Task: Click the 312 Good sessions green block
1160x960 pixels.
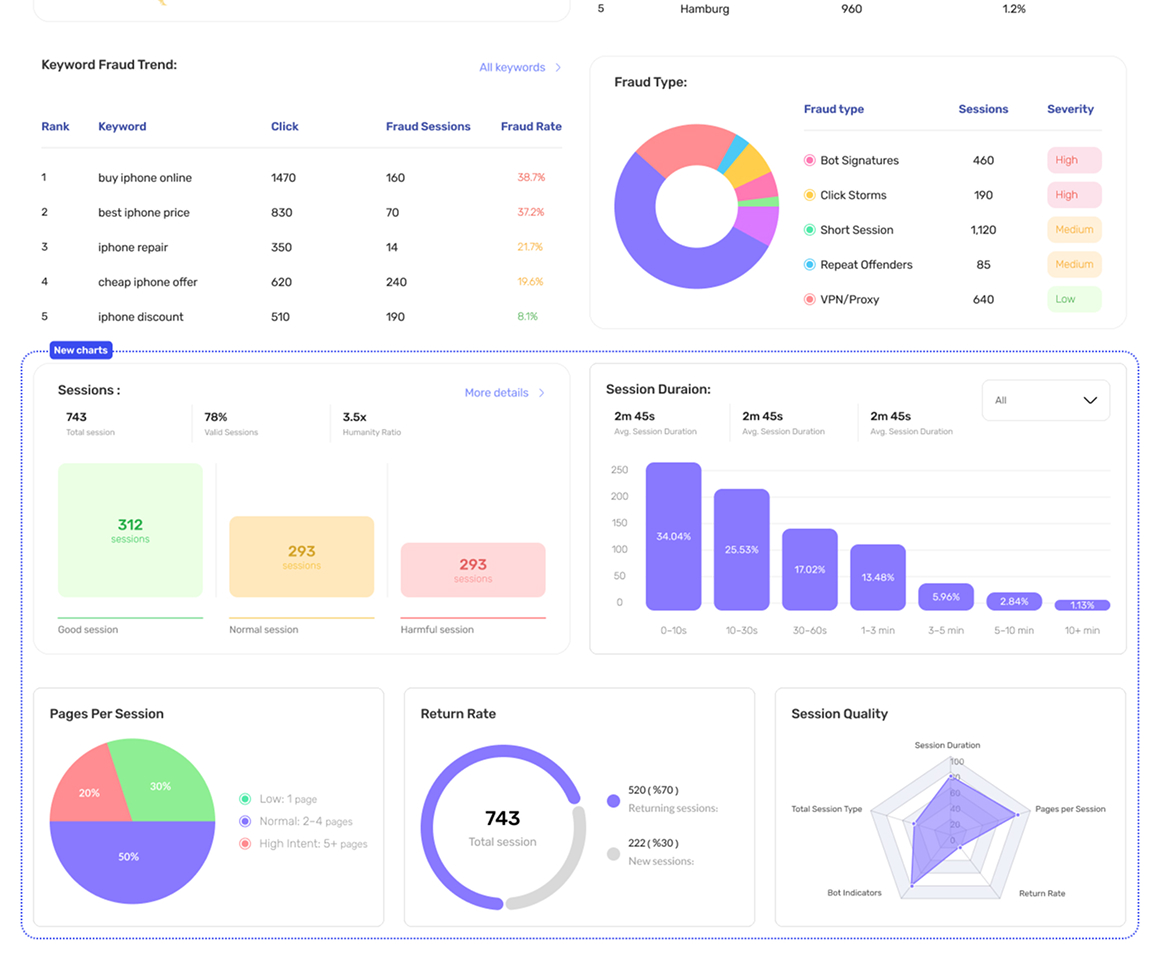Action: click(130, 530)
